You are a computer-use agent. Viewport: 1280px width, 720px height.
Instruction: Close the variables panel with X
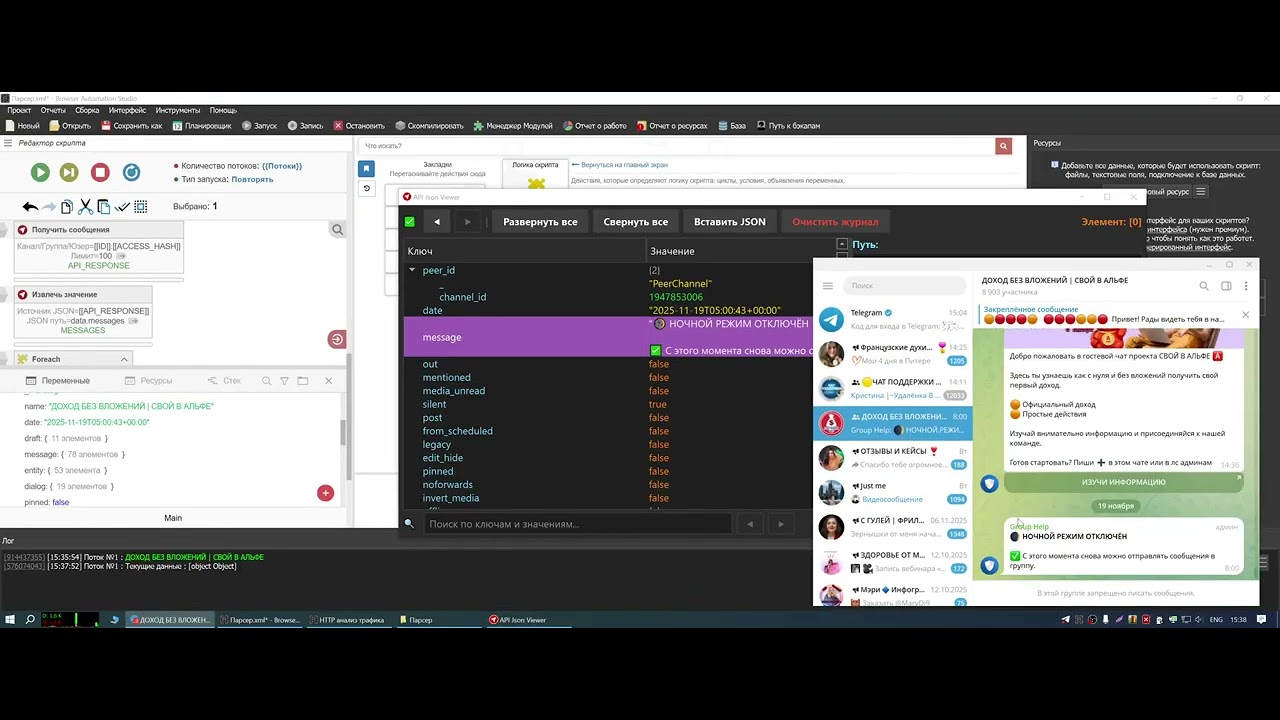[x=328, y=381]
